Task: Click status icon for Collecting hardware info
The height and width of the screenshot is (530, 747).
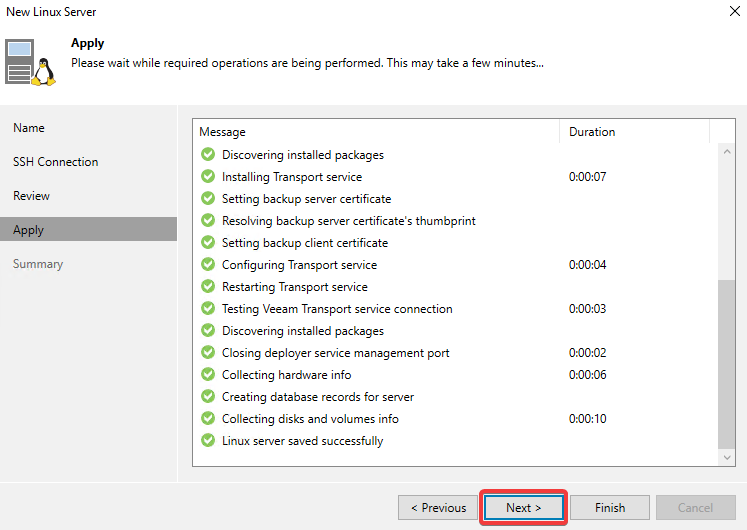Action: point(208,374)
